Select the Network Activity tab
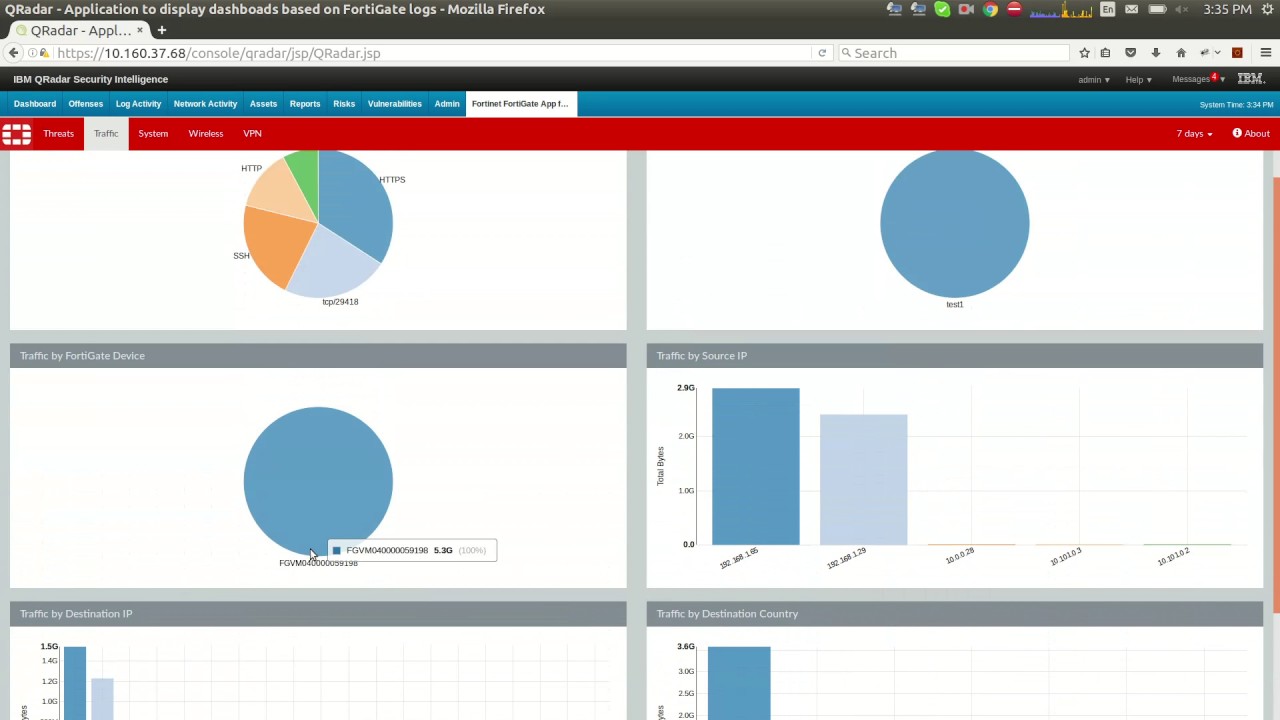The image size is (1280, 720). tap(205, 104)
